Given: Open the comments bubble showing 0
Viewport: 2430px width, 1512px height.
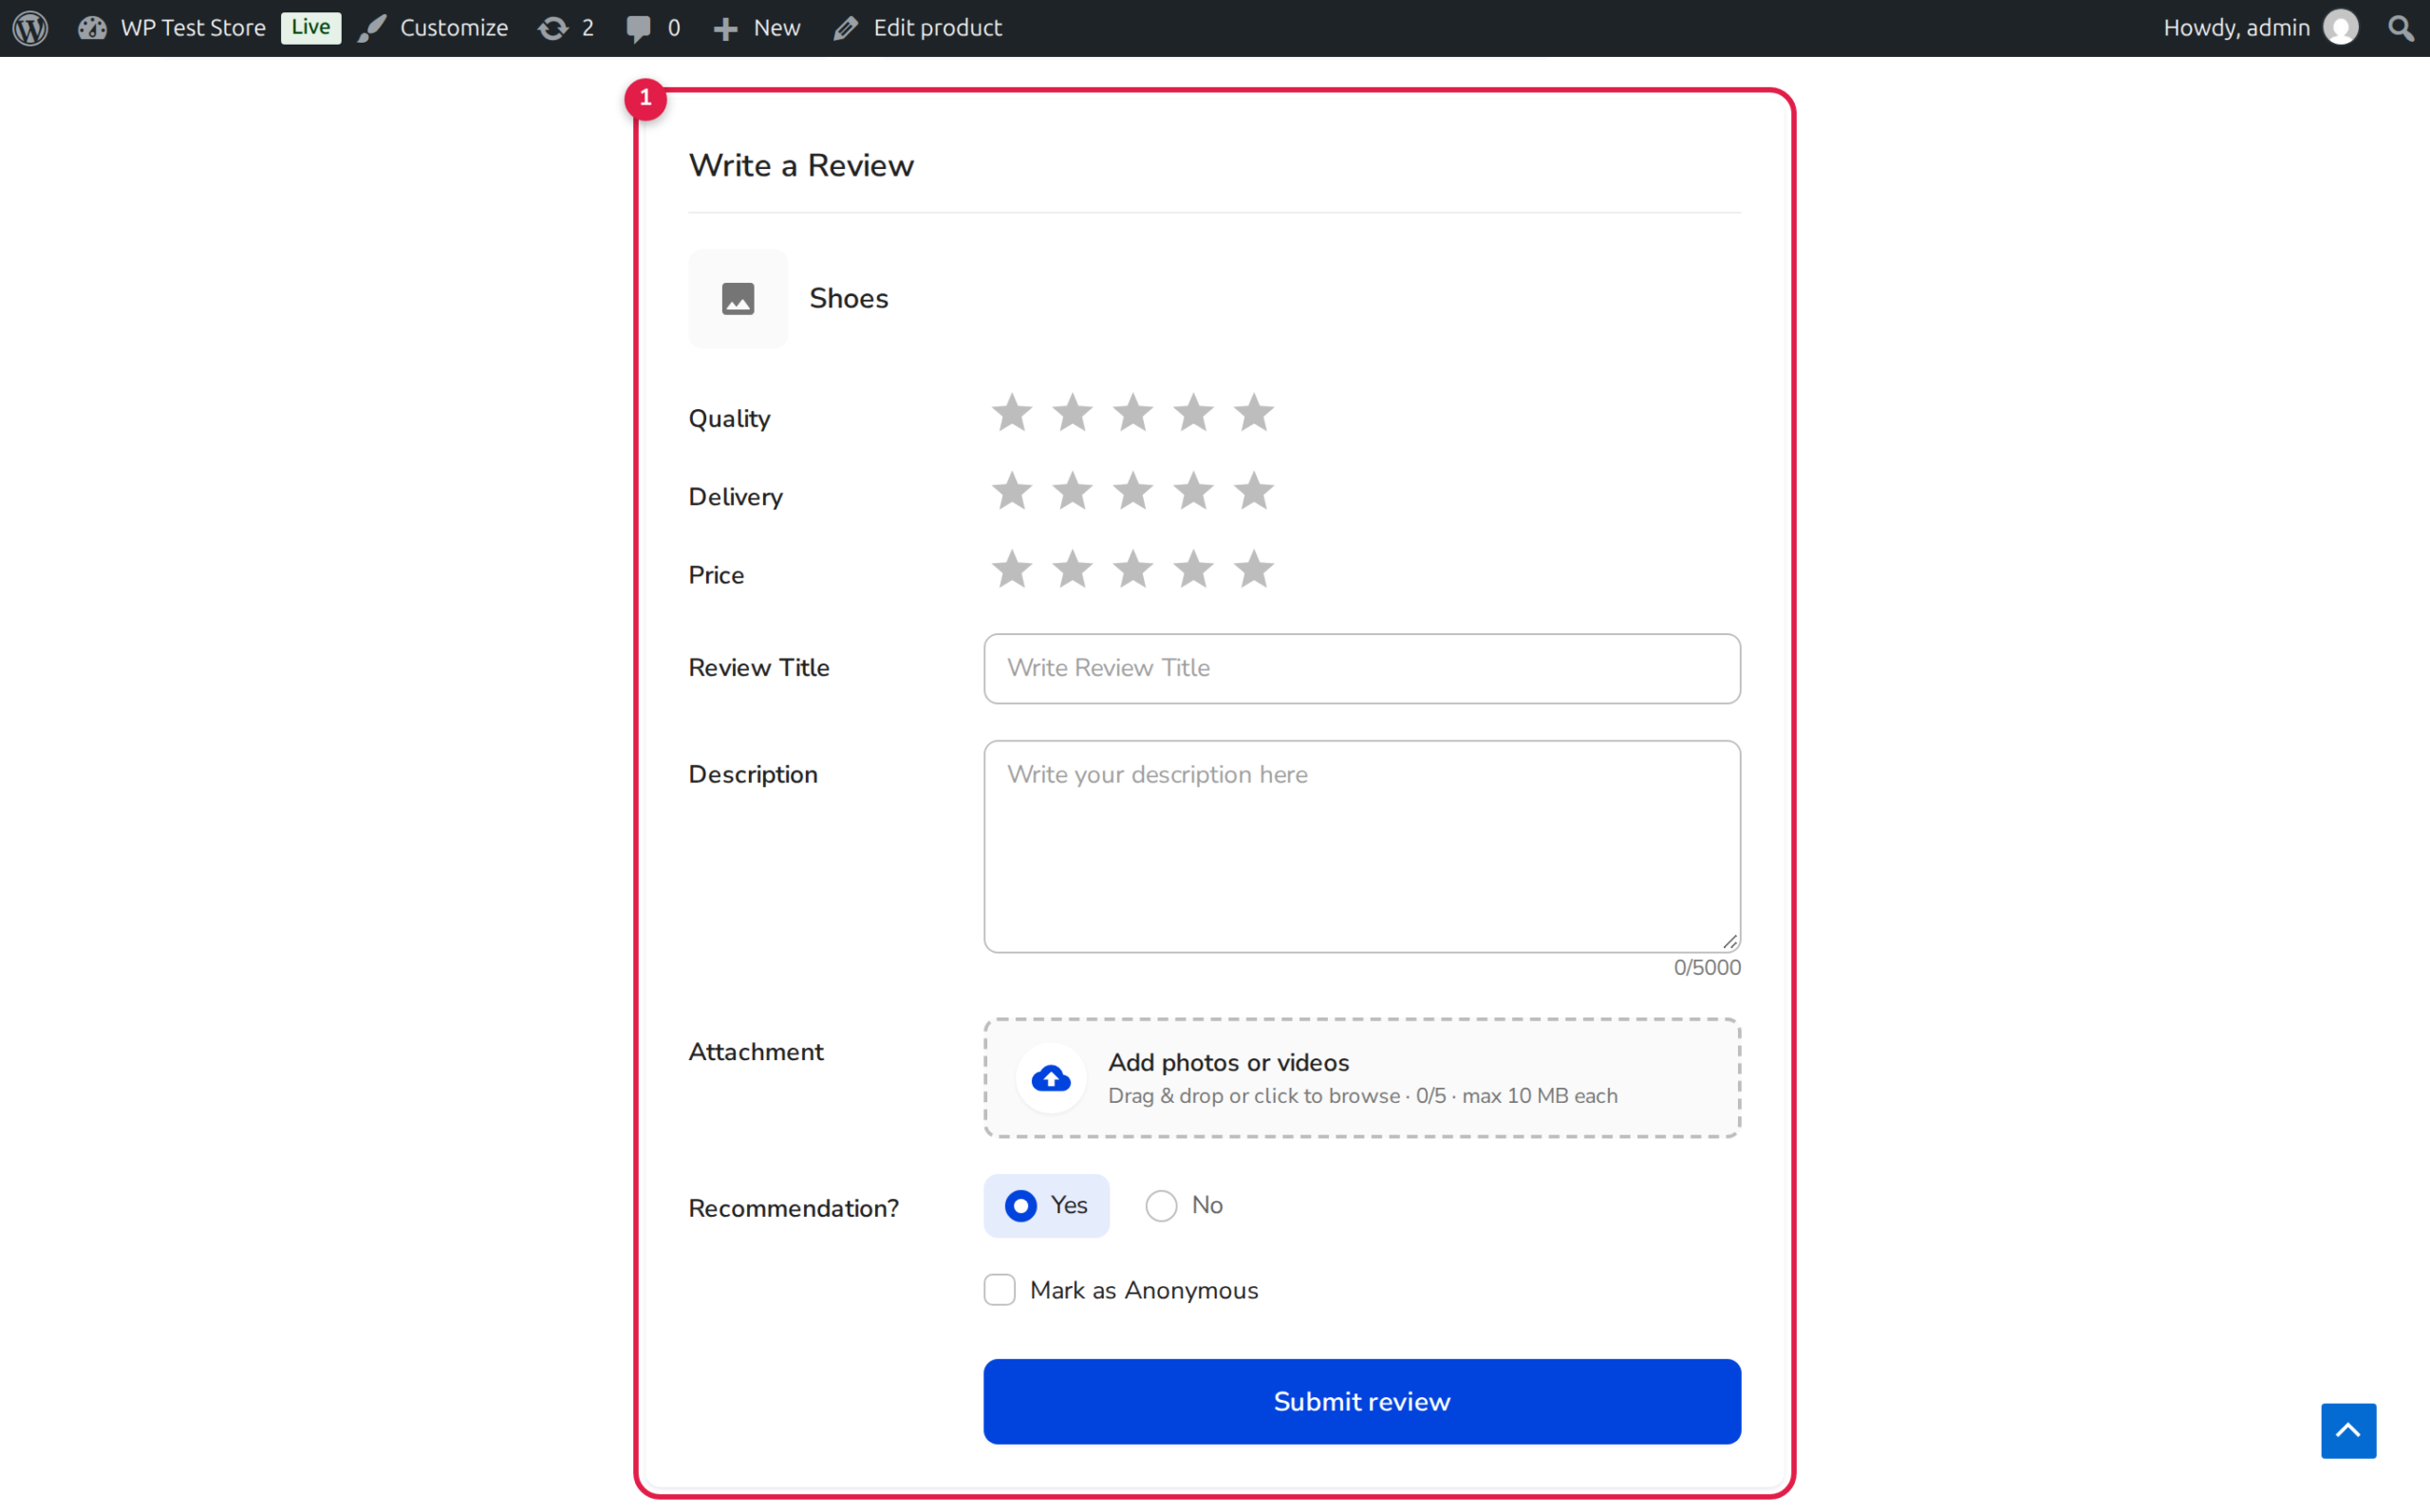Looking at the screenshot, I should coord(653,28).
